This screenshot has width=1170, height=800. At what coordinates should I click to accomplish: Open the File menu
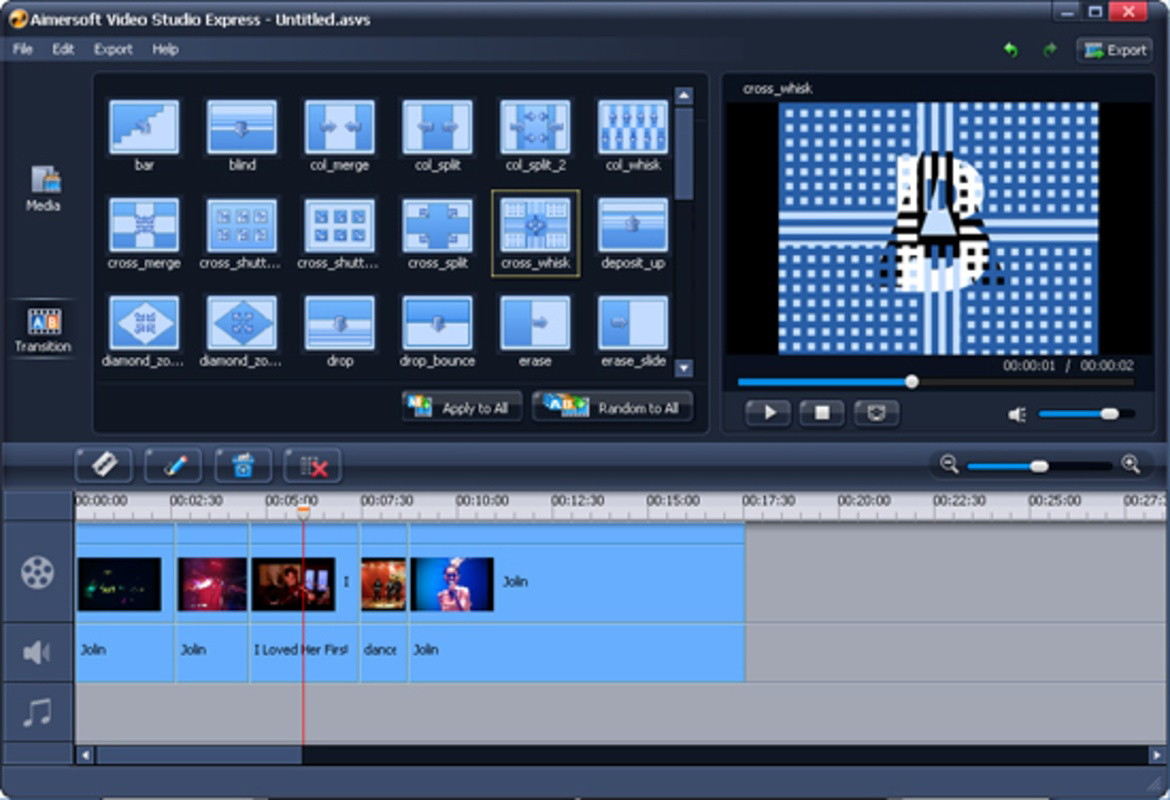22,49
